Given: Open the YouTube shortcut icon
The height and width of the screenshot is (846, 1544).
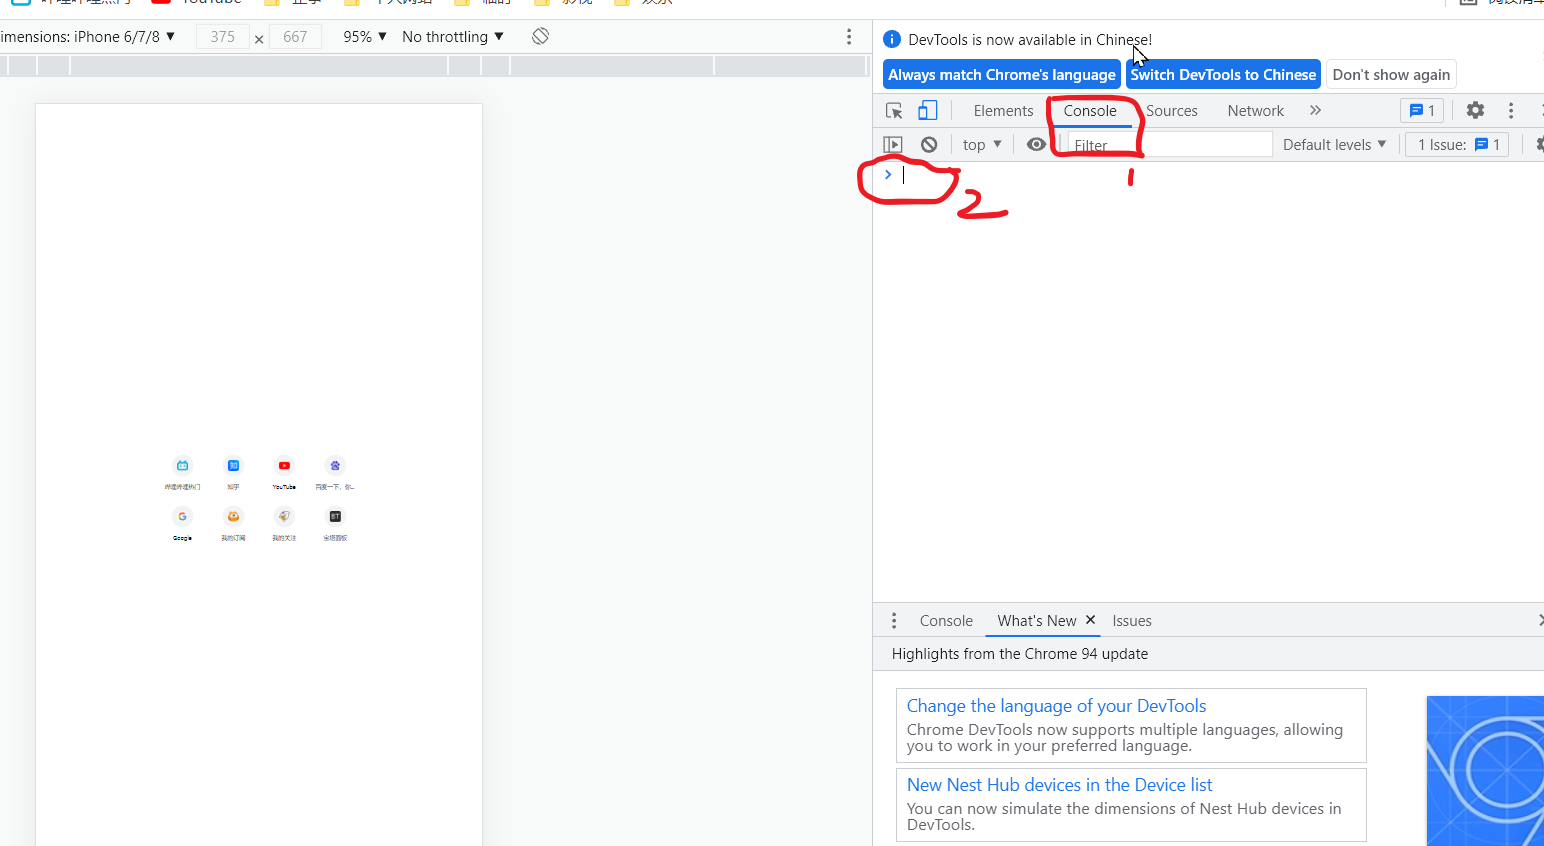Looking at the screenshot, I should click(284, 466).
